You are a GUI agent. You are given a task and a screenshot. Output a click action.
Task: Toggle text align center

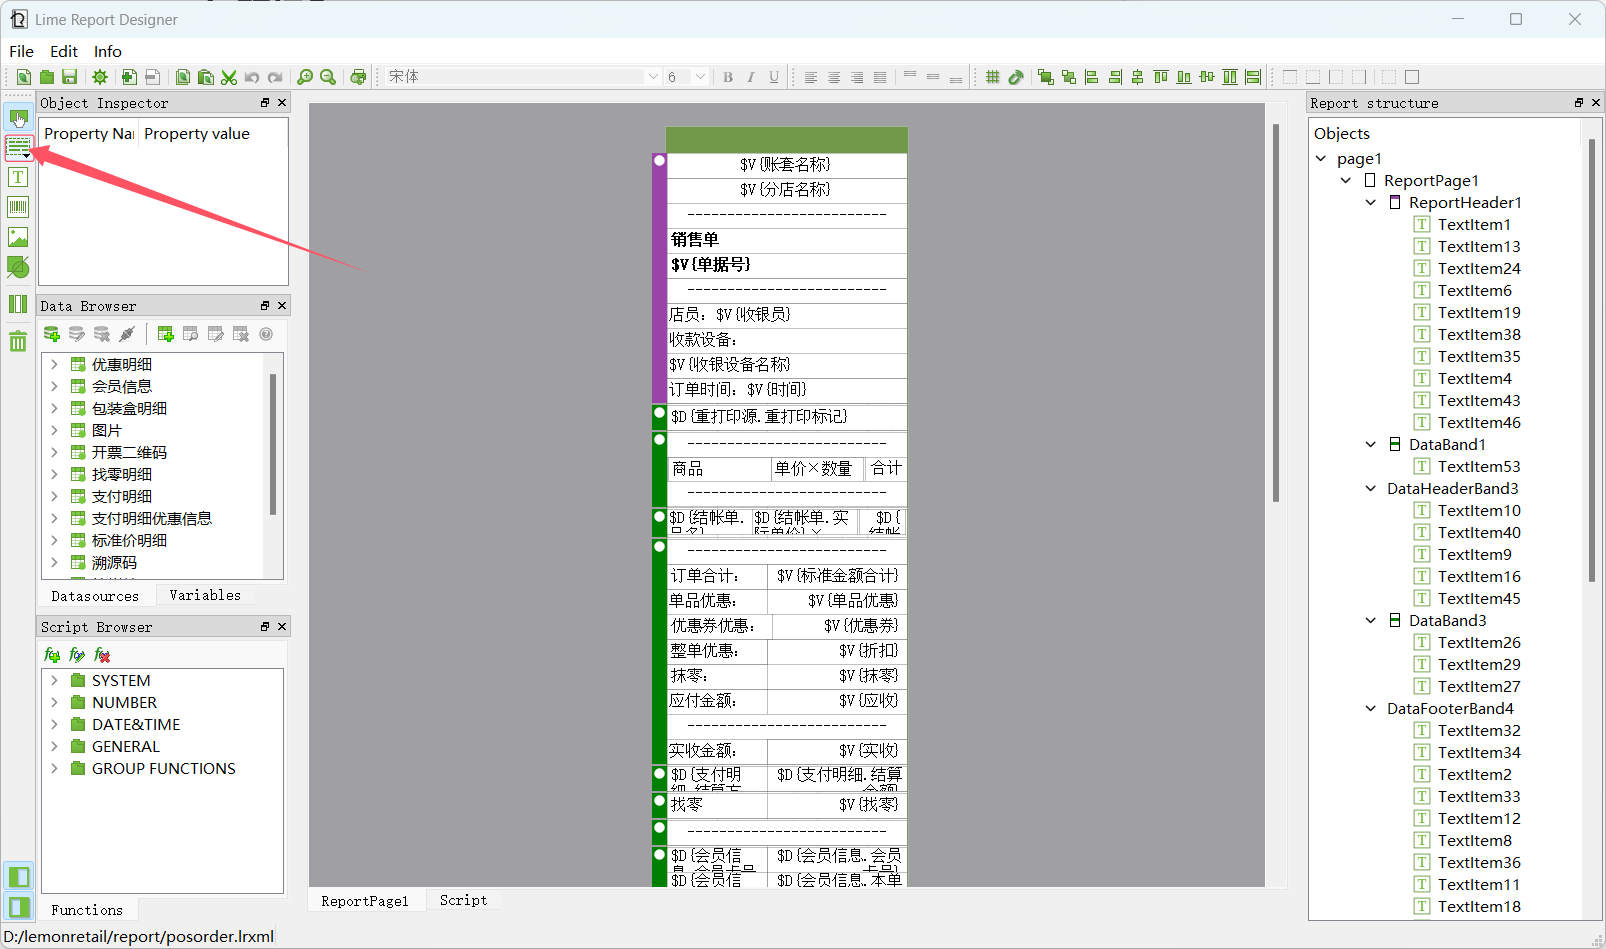(834, 77)
